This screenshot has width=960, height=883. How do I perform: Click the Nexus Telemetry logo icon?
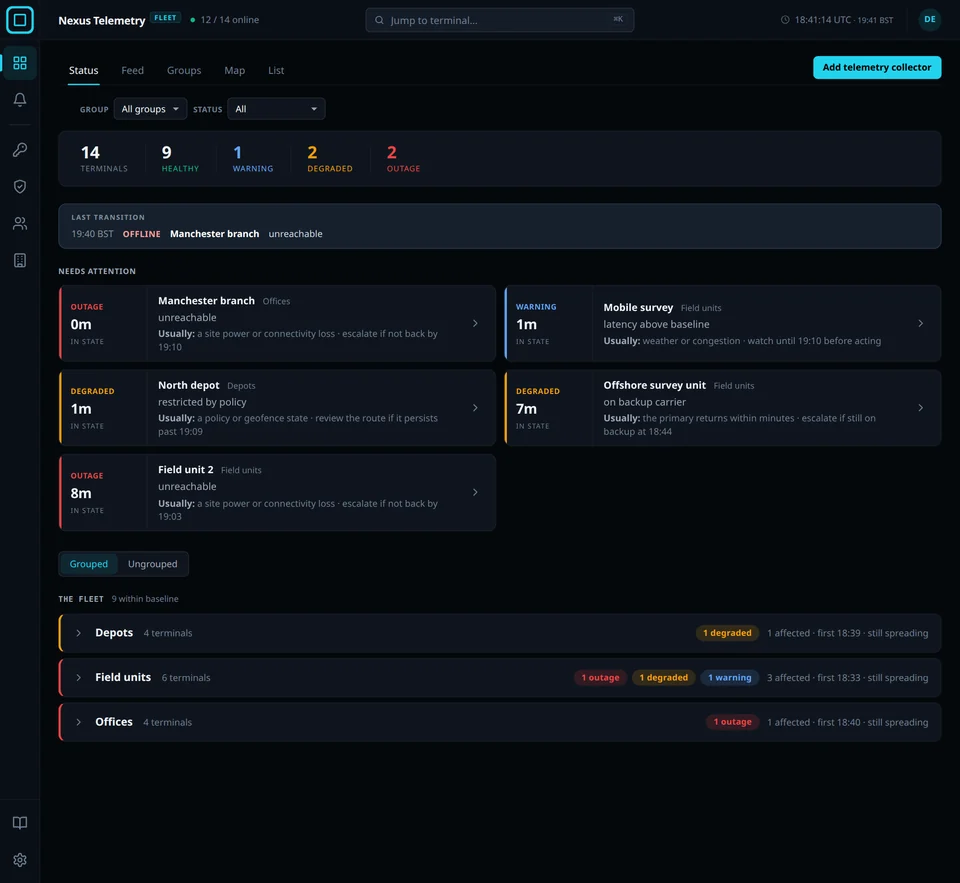point(20,20)
